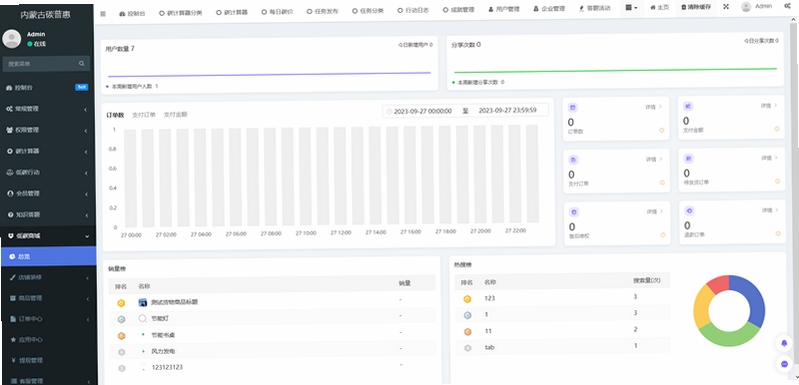The height and width of the screenshot is (385, 799).
Task: Click the 会员管理 user icon in sidebar
Action: [10, 194]
